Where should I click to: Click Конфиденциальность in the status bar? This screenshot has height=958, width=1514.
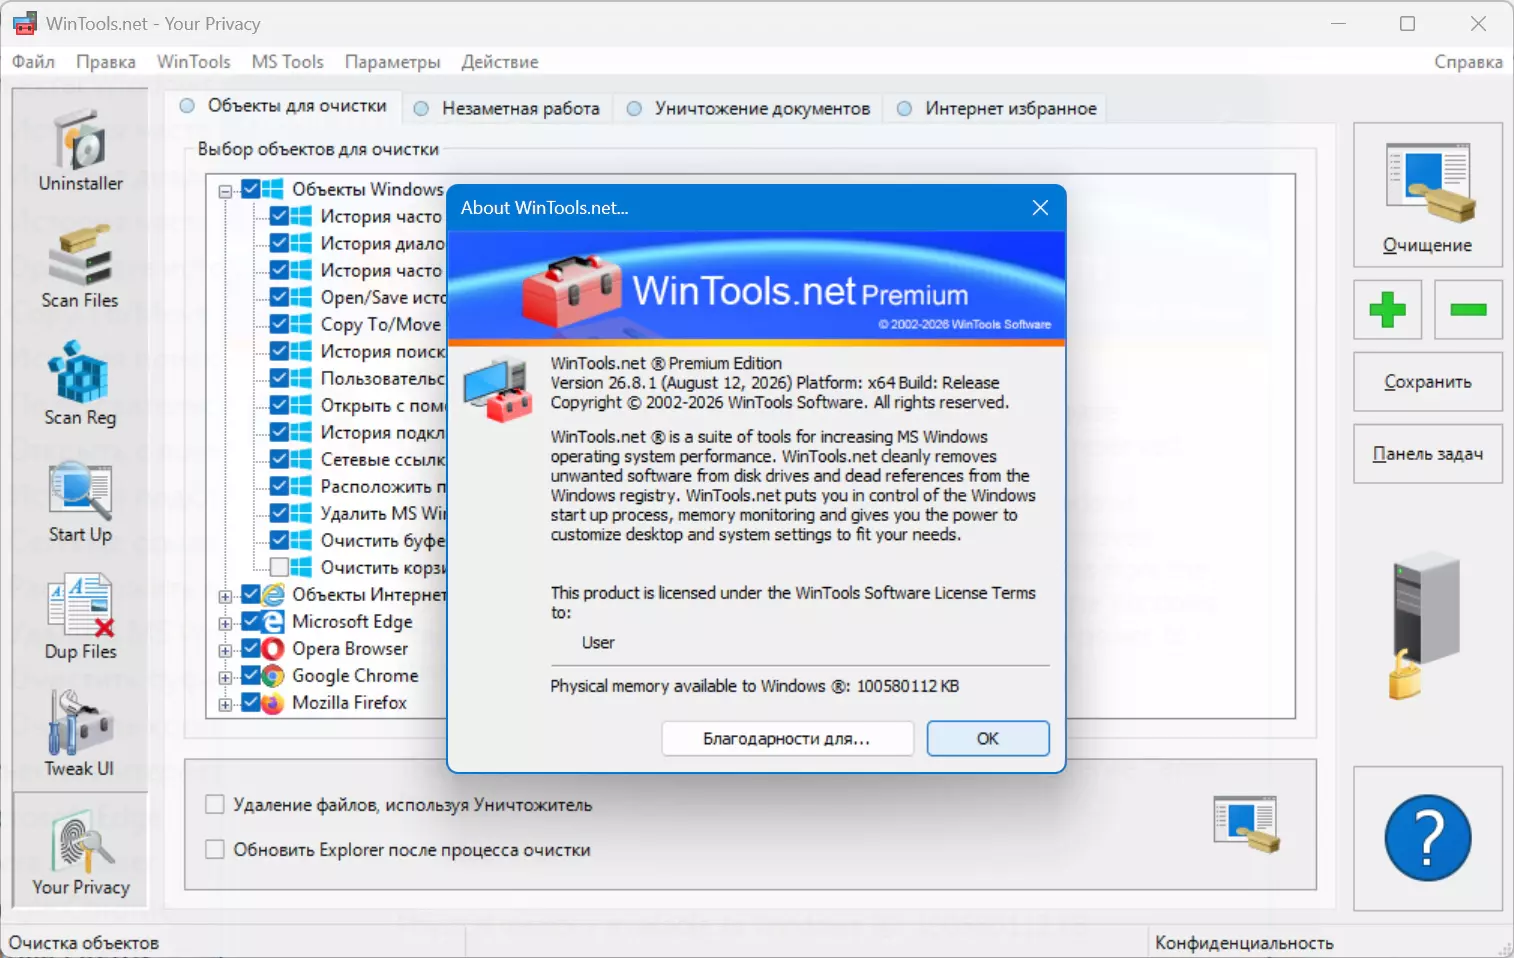pos(1244,943)
